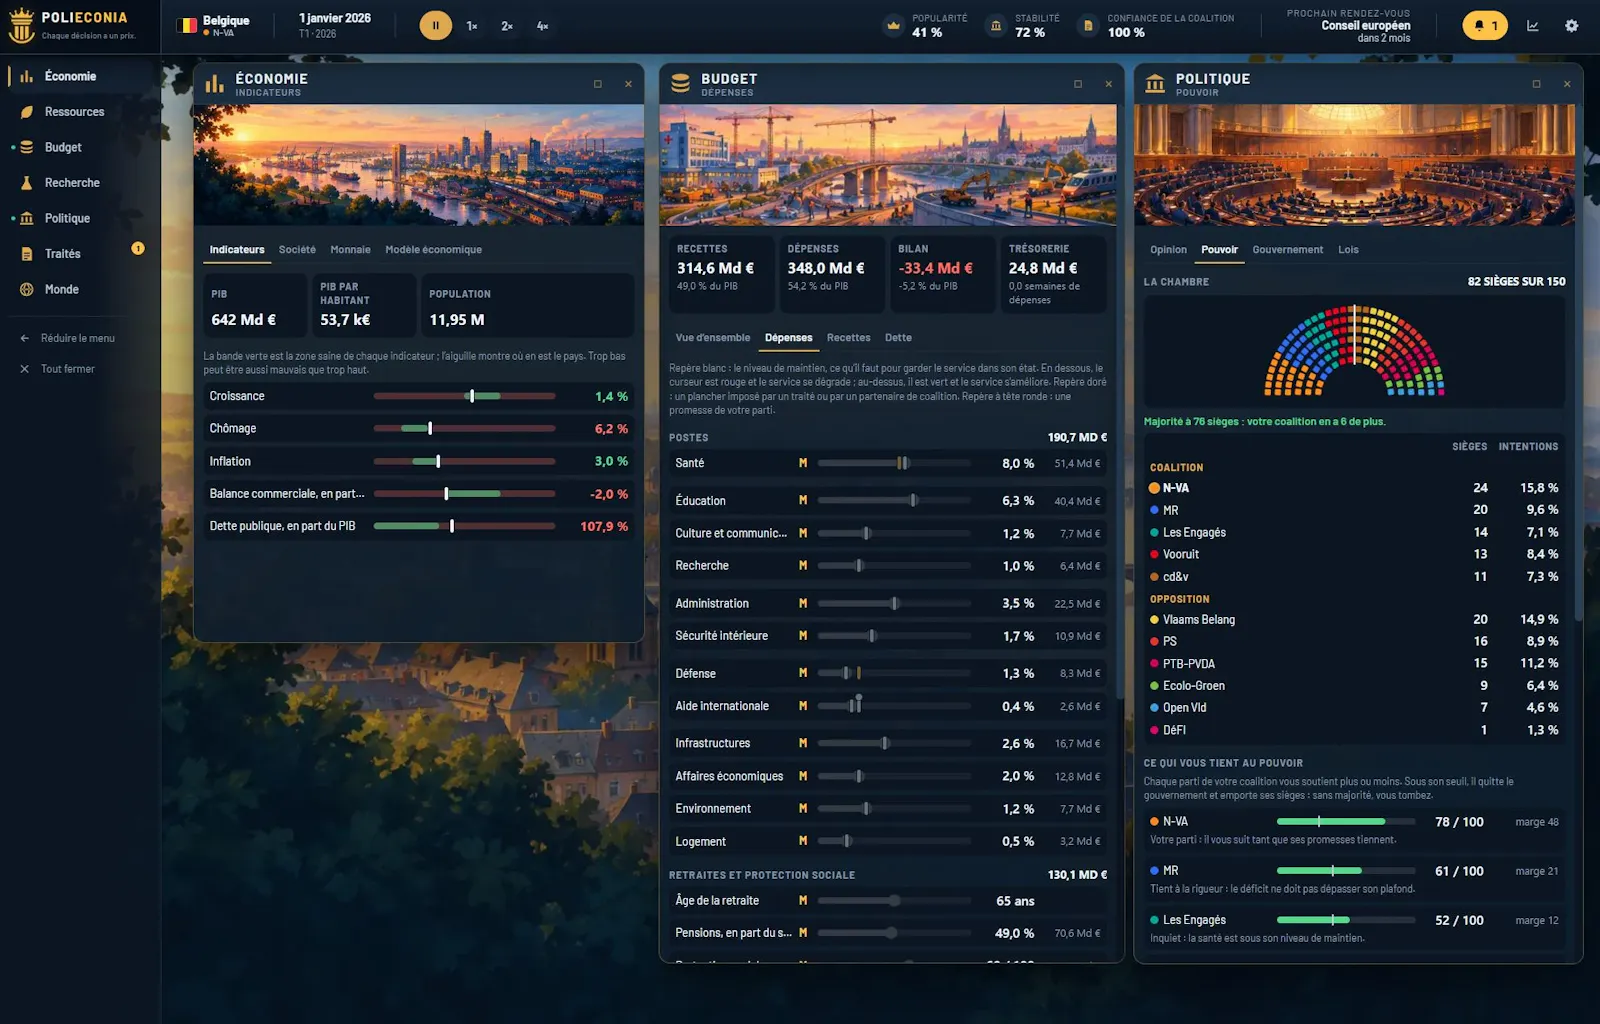1600x1024 pixels.
Task: Click the Popularité crown icon
Action: point(893,26)
